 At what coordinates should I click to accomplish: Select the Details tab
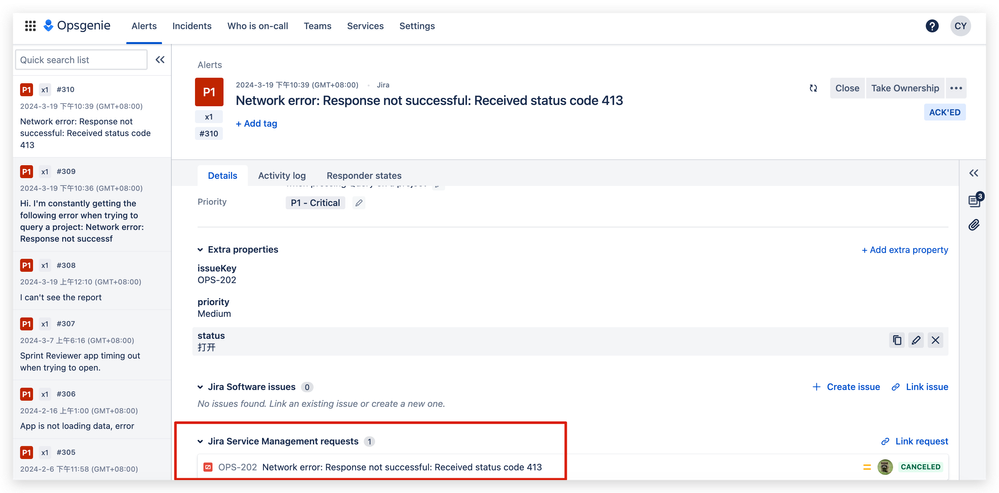click(222, 176)
